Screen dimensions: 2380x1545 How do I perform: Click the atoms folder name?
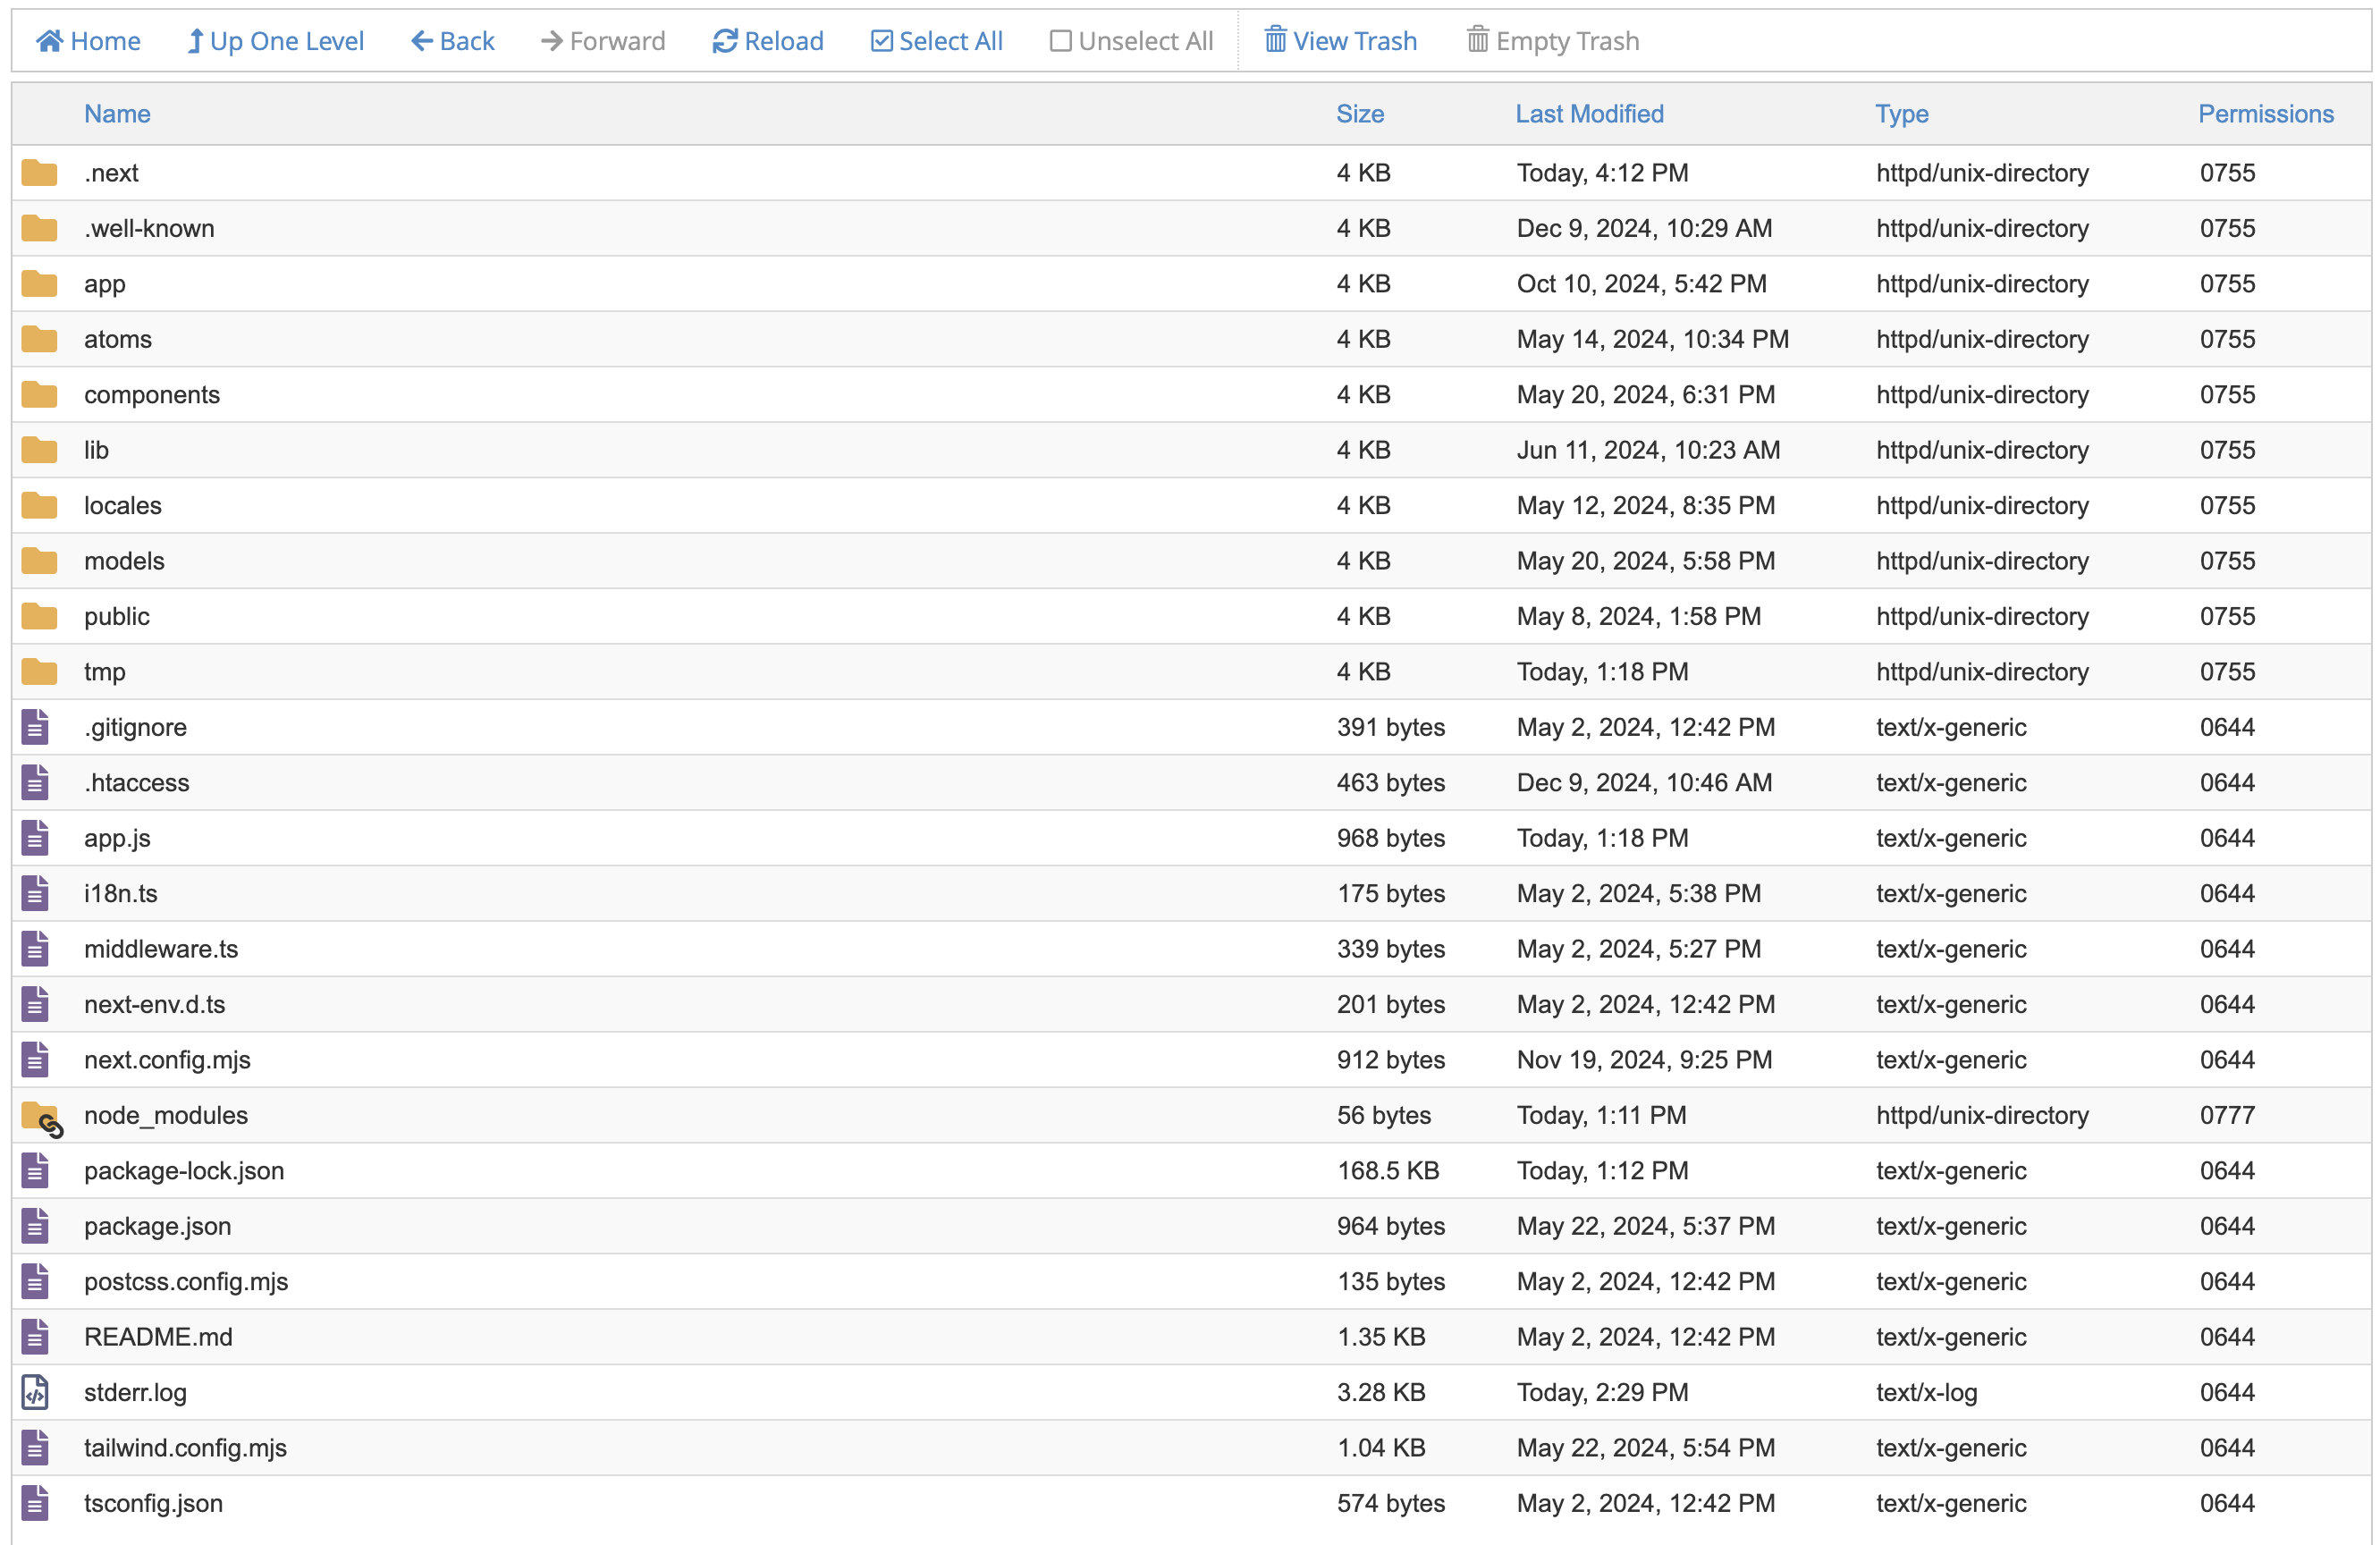[x=118, y=339]
